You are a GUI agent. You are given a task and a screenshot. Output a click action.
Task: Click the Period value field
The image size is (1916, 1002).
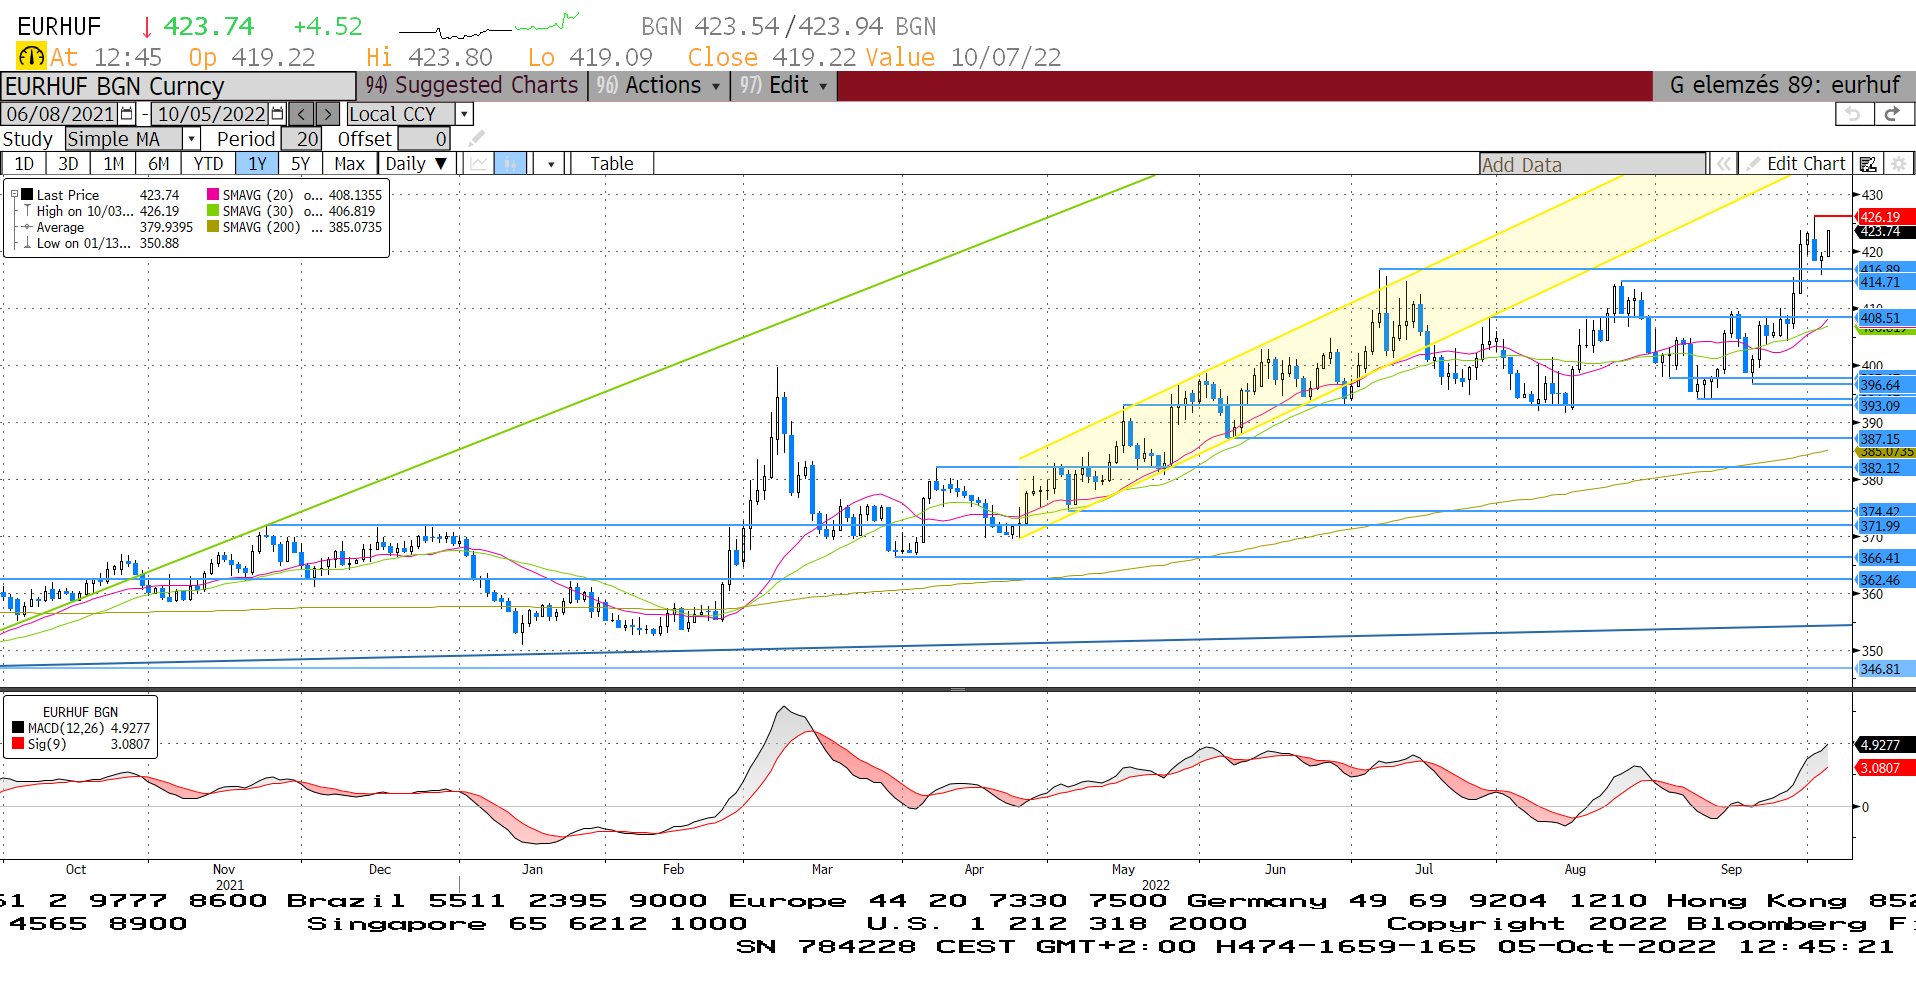300,139
